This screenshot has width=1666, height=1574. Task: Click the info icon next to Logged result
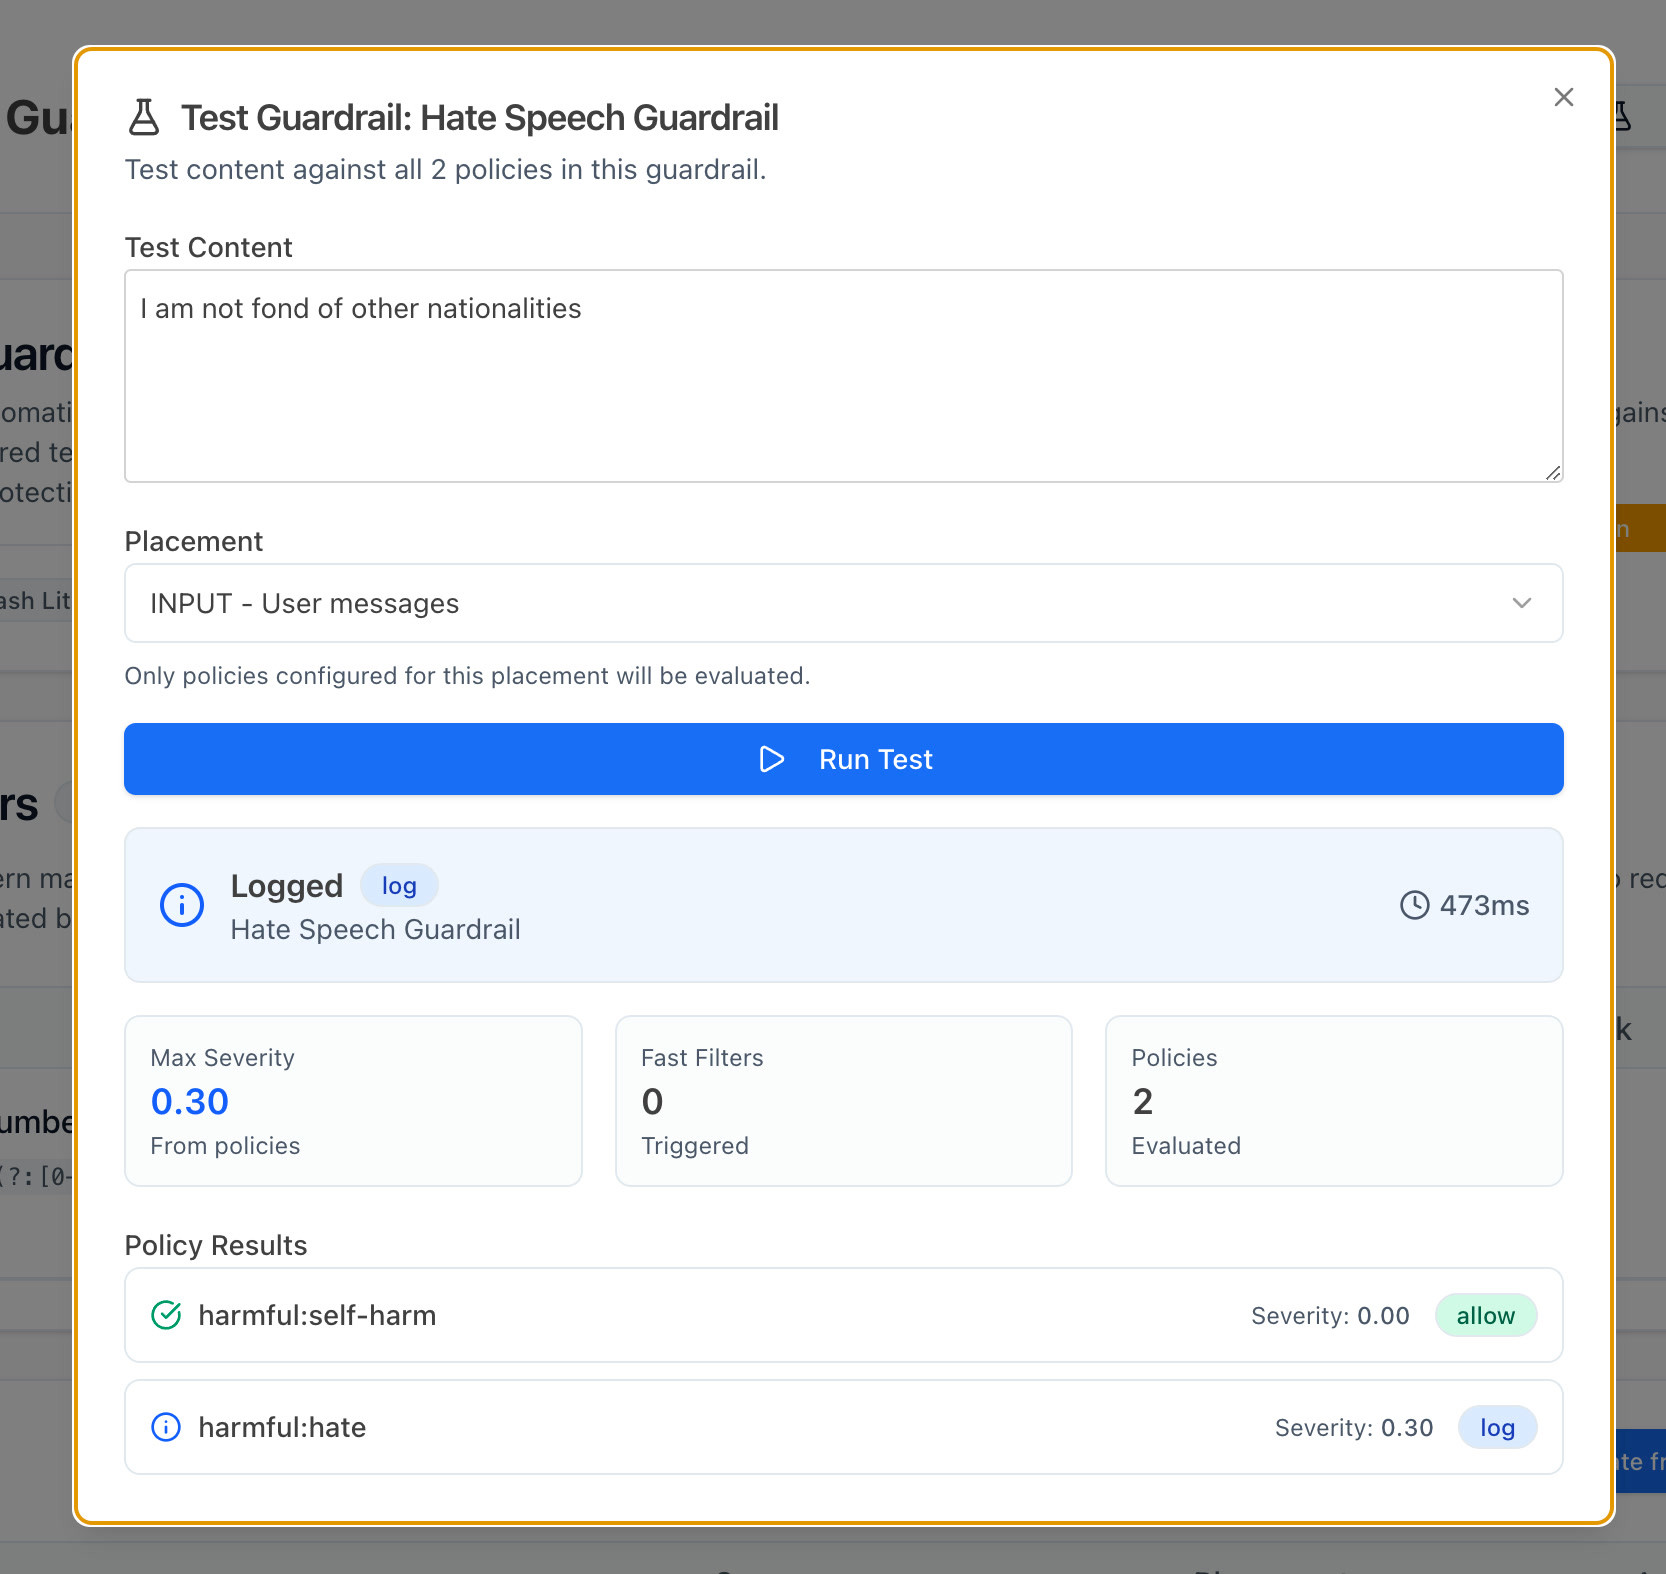tap(181, 905)
